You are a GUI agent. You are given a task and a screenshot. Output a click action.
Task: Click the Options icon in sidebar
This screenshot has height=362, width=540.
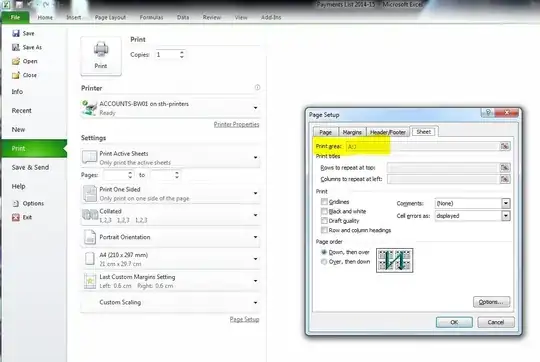16,204
